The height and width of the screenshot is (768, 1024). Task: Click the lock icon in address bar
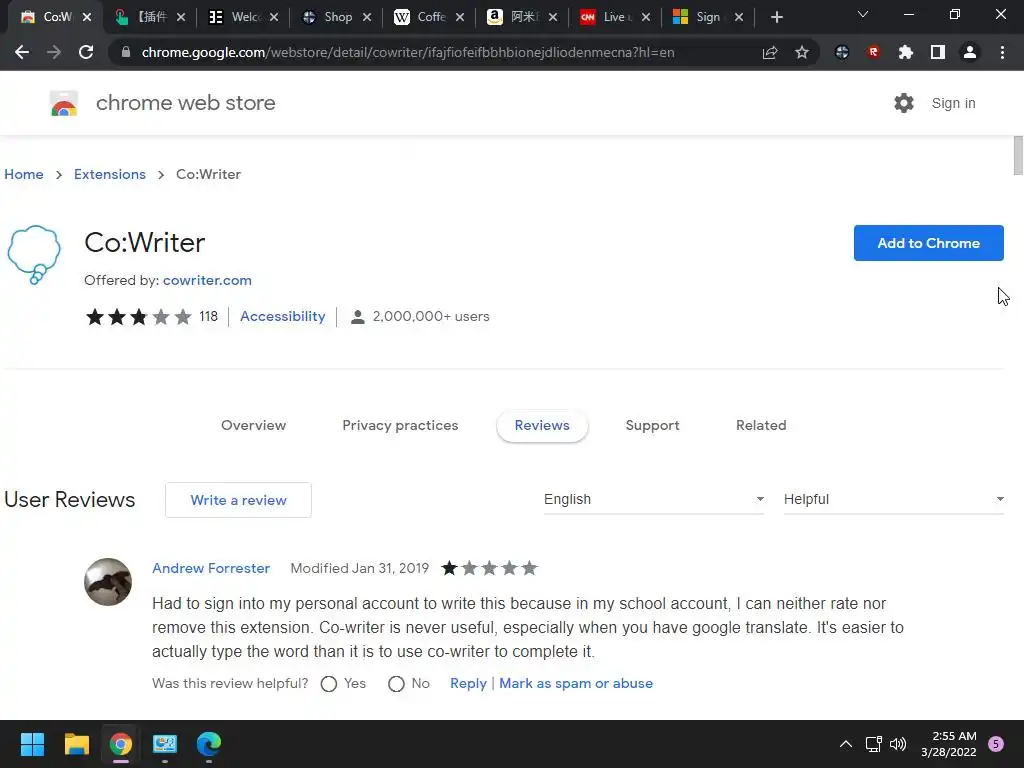tap(126, 52)
